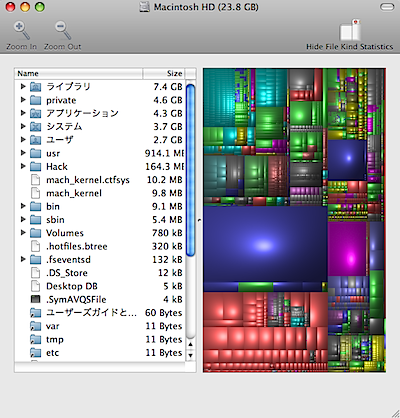The height and width of the screenshot is (418, 400).
Task: Select the usr folder icon
Action: 35,153
